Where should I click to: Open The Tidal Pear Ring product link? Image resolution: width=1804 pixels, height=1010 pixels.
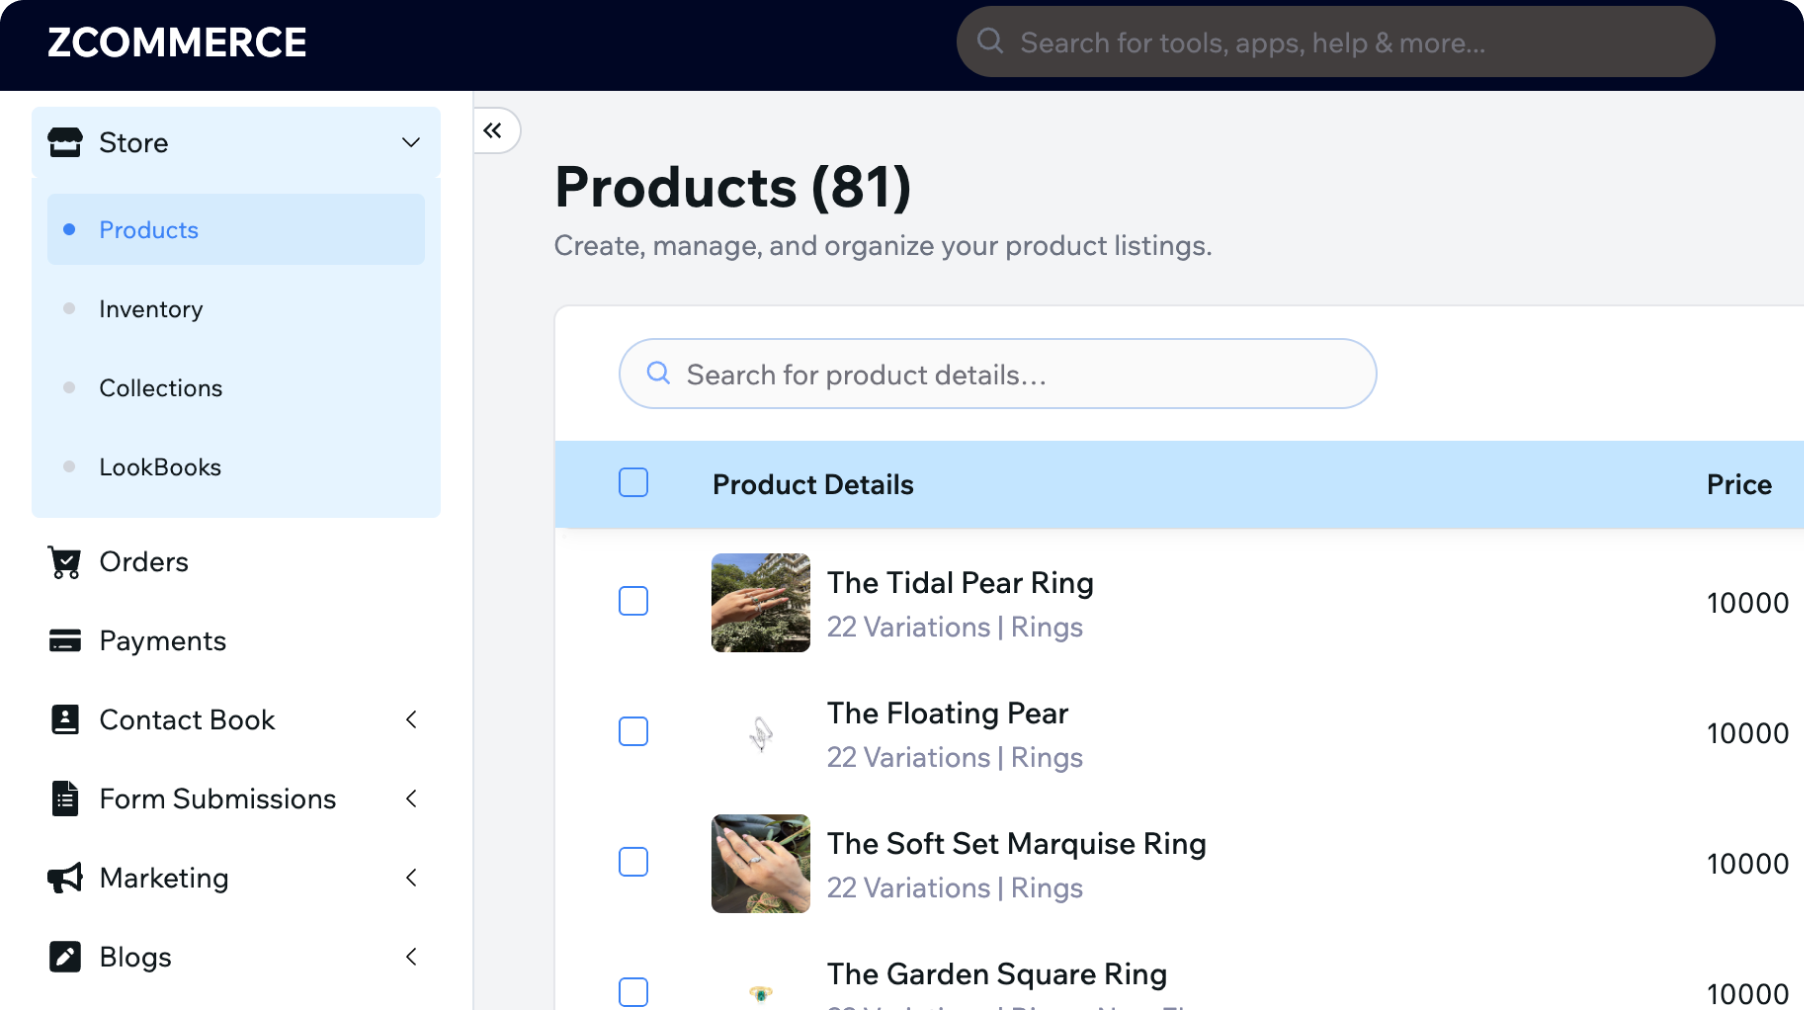click(x=960, y=583)
